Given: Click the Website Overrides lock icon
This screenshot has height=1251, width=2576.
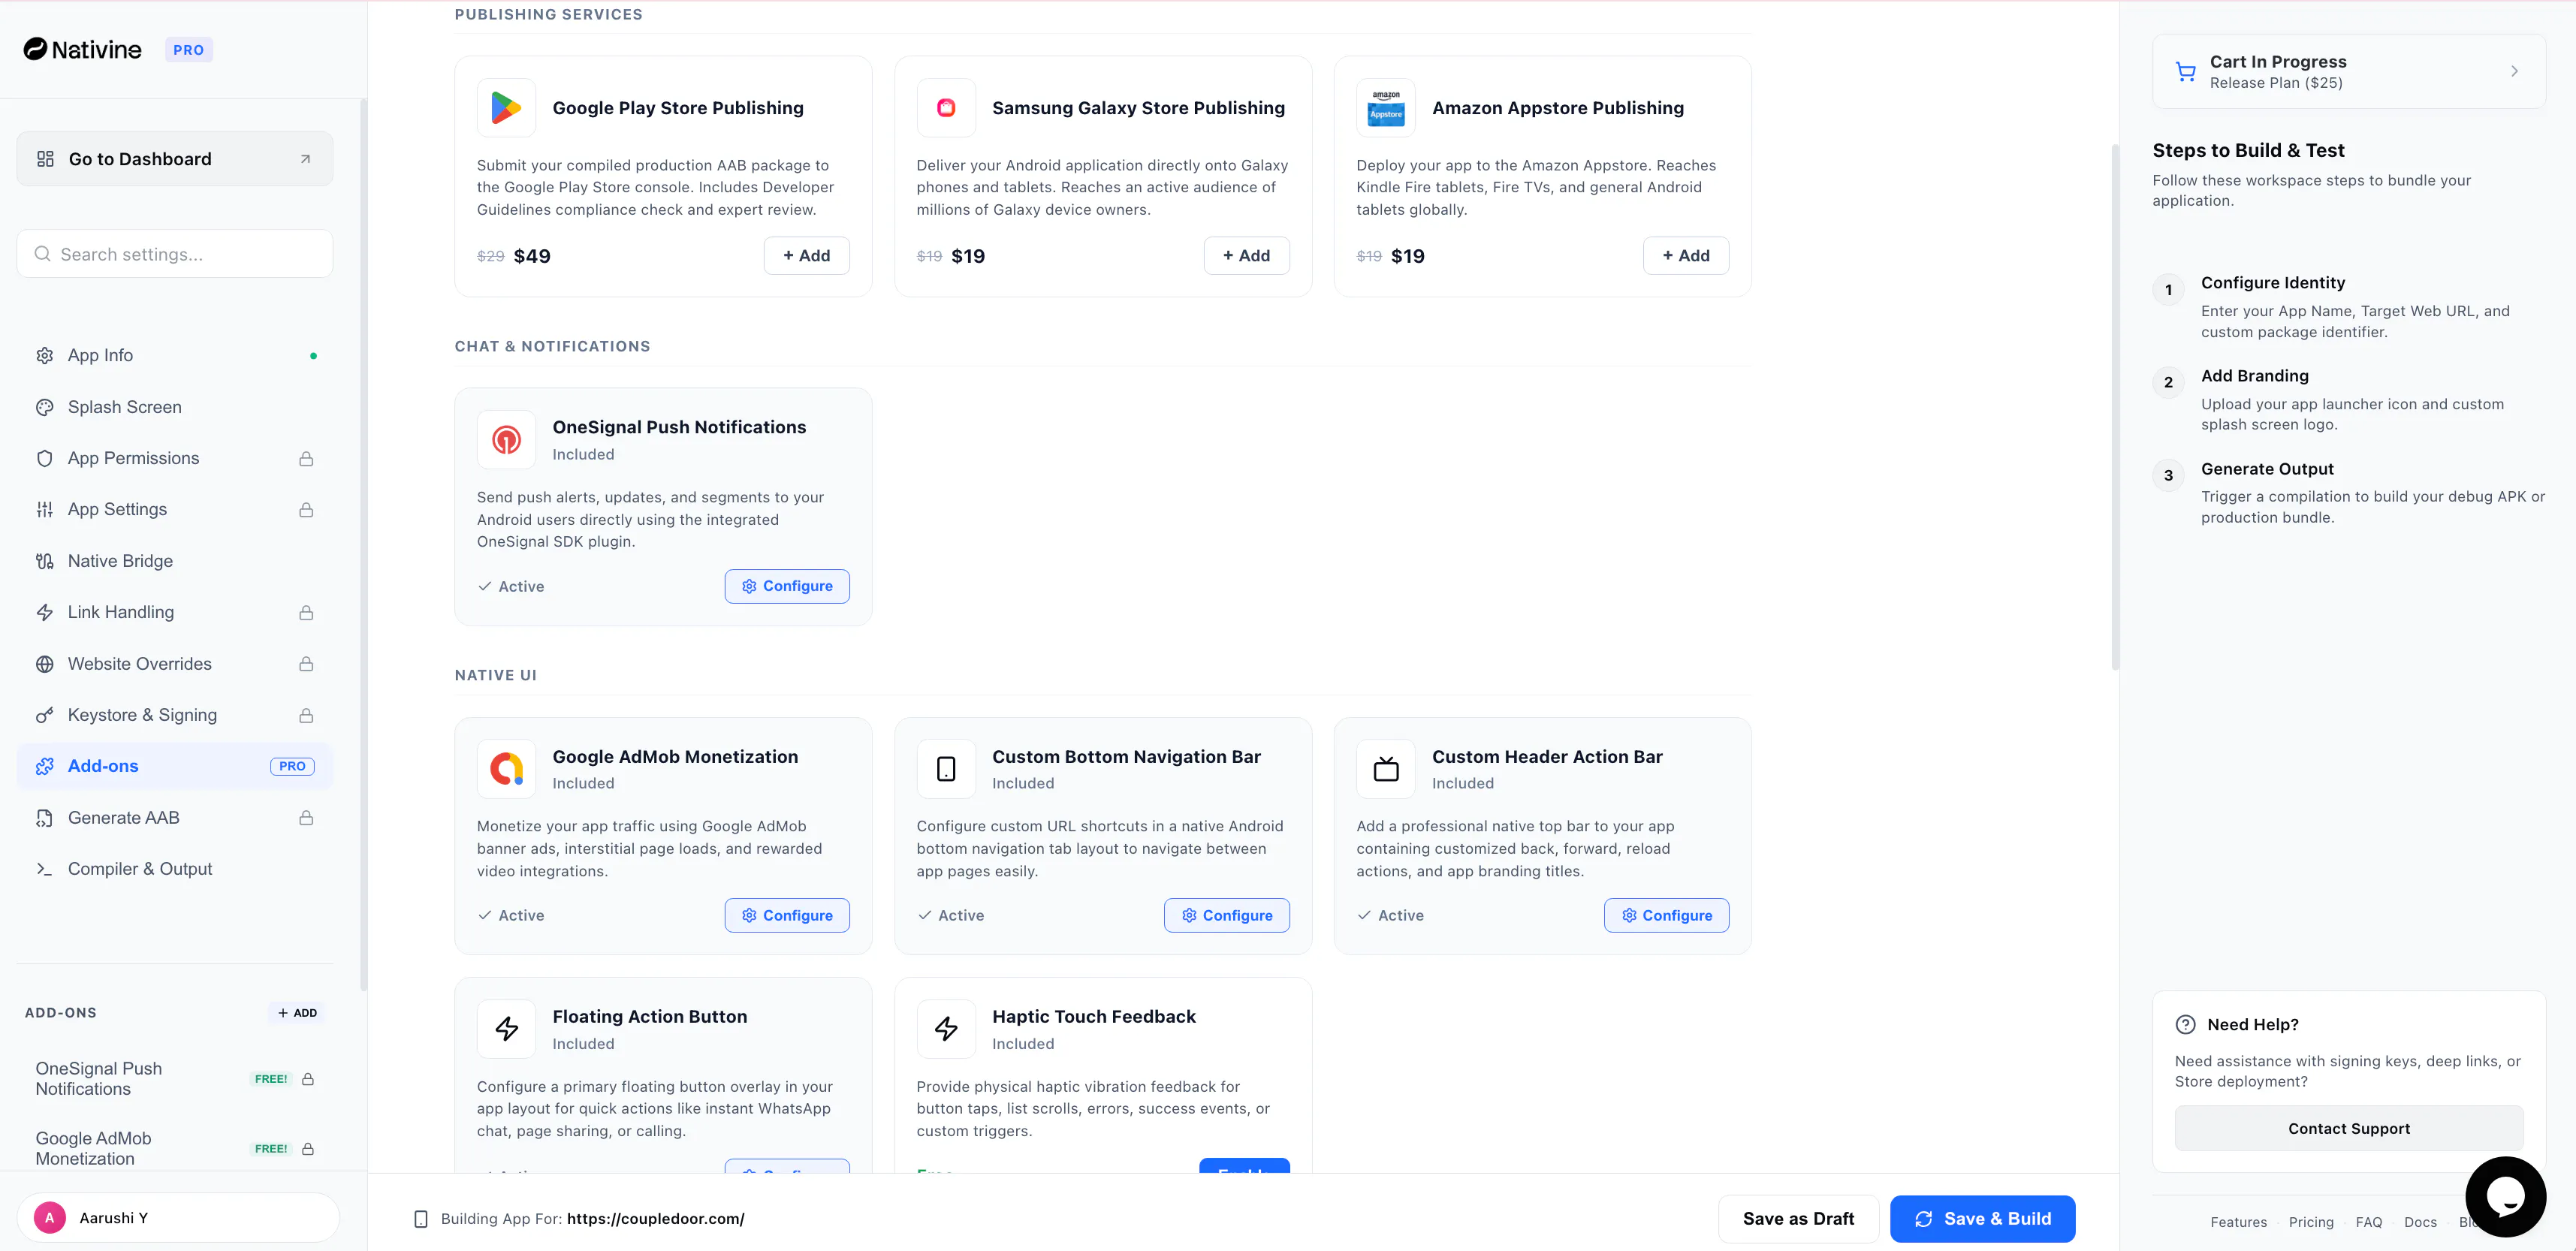Looking at the screenshot, I should 306,664.
